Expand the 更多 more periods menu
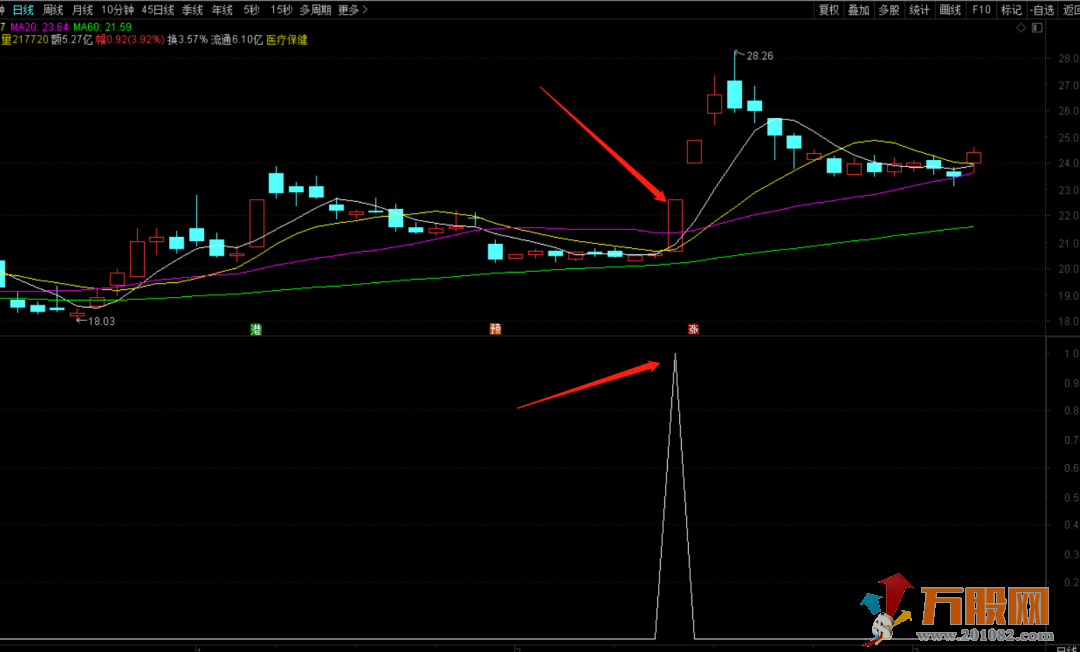The image size is (1080, 652). point(353,10)
